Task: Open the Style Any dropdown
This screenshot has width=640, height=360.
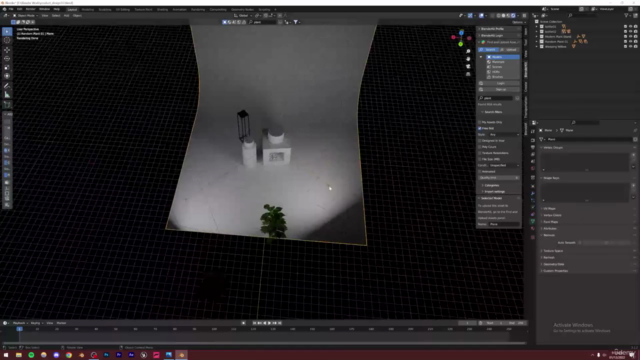Action: (504, 134)
